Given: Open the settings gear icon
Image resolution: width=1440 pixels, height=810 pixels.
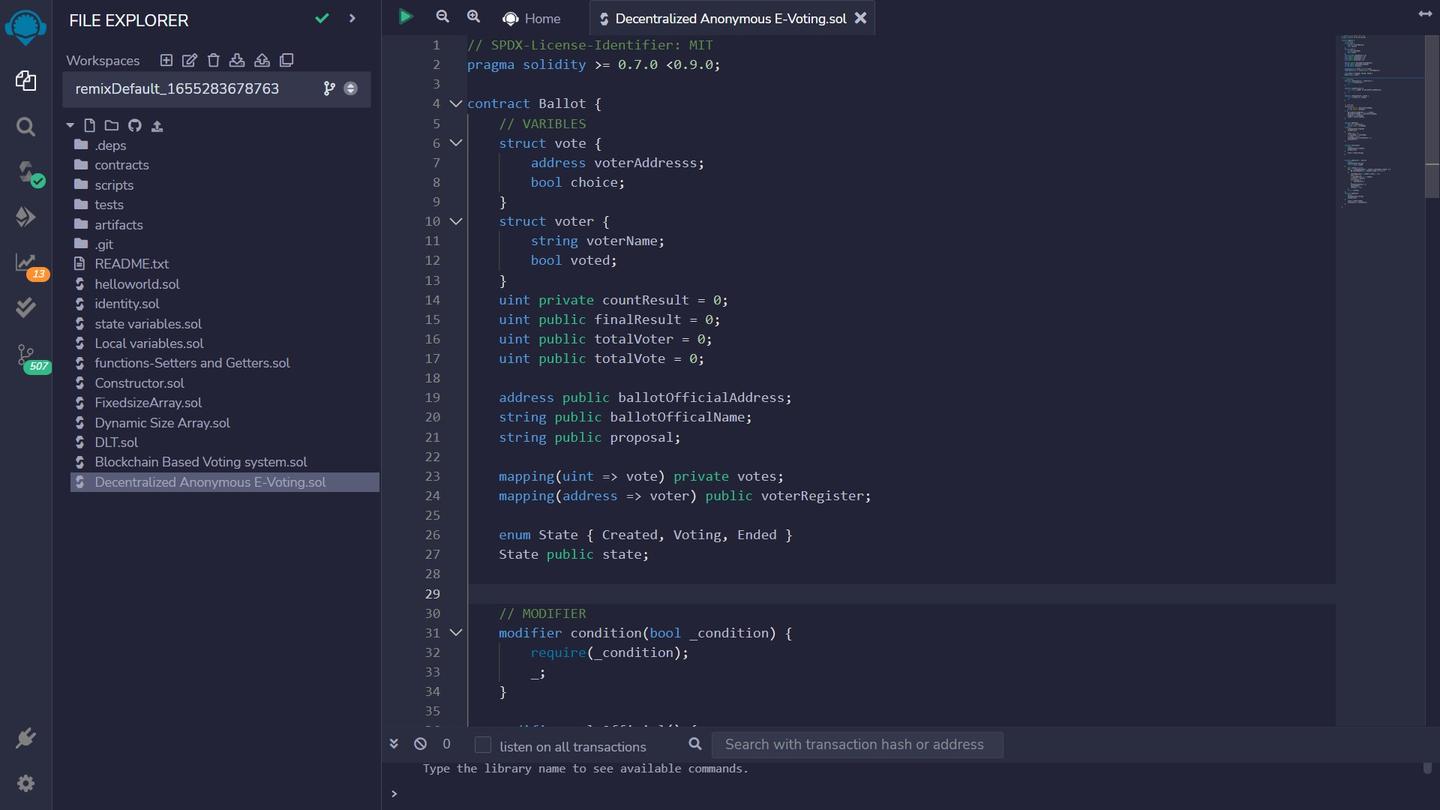Looking at the screenshot, I should click(x=26, y=784).
